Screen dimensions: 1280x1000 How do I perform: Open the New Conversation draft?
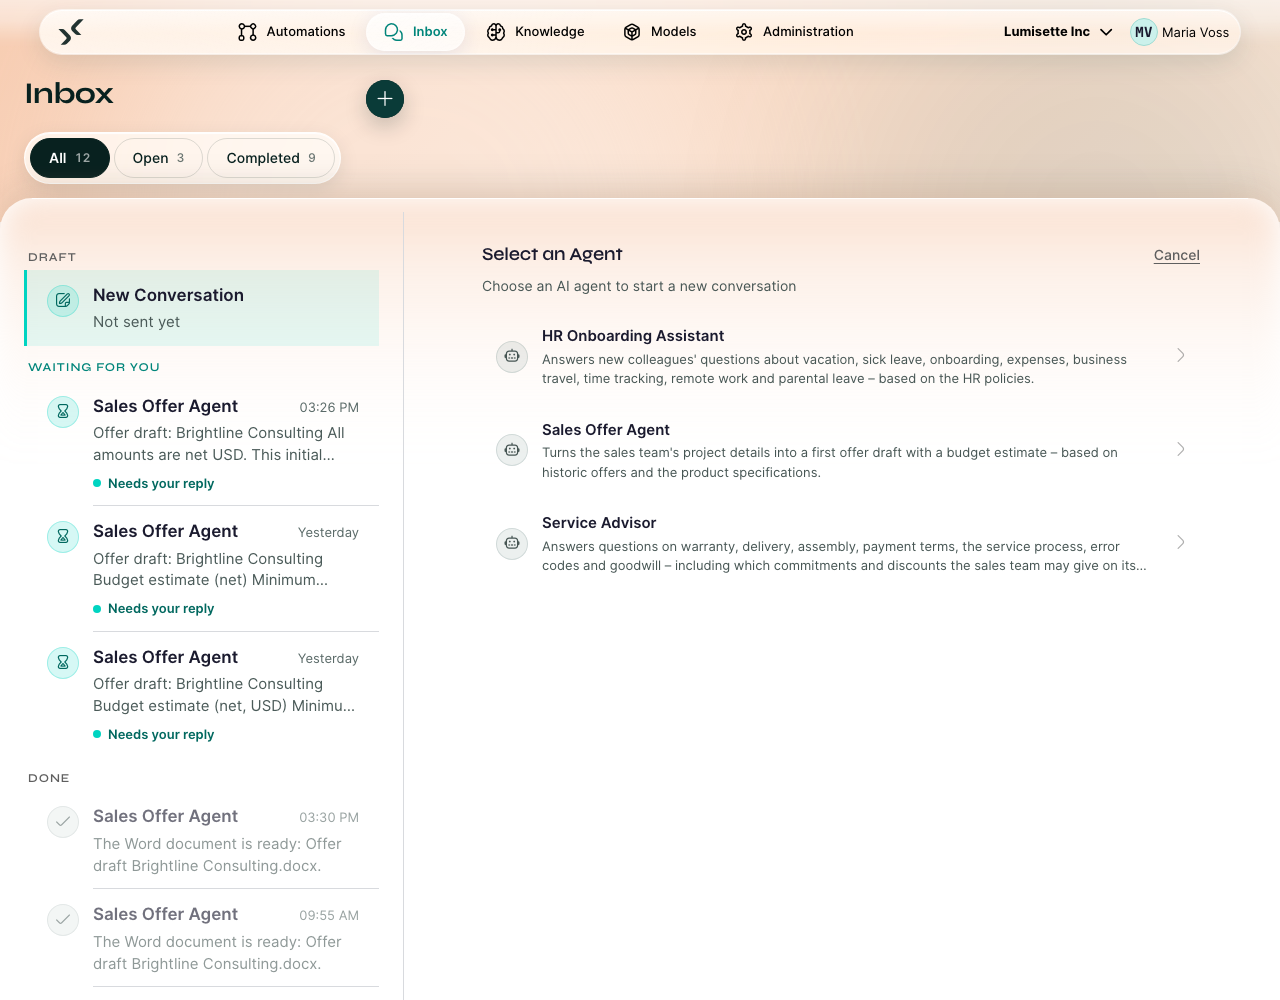pyautogui.click(x=202, y=308)
